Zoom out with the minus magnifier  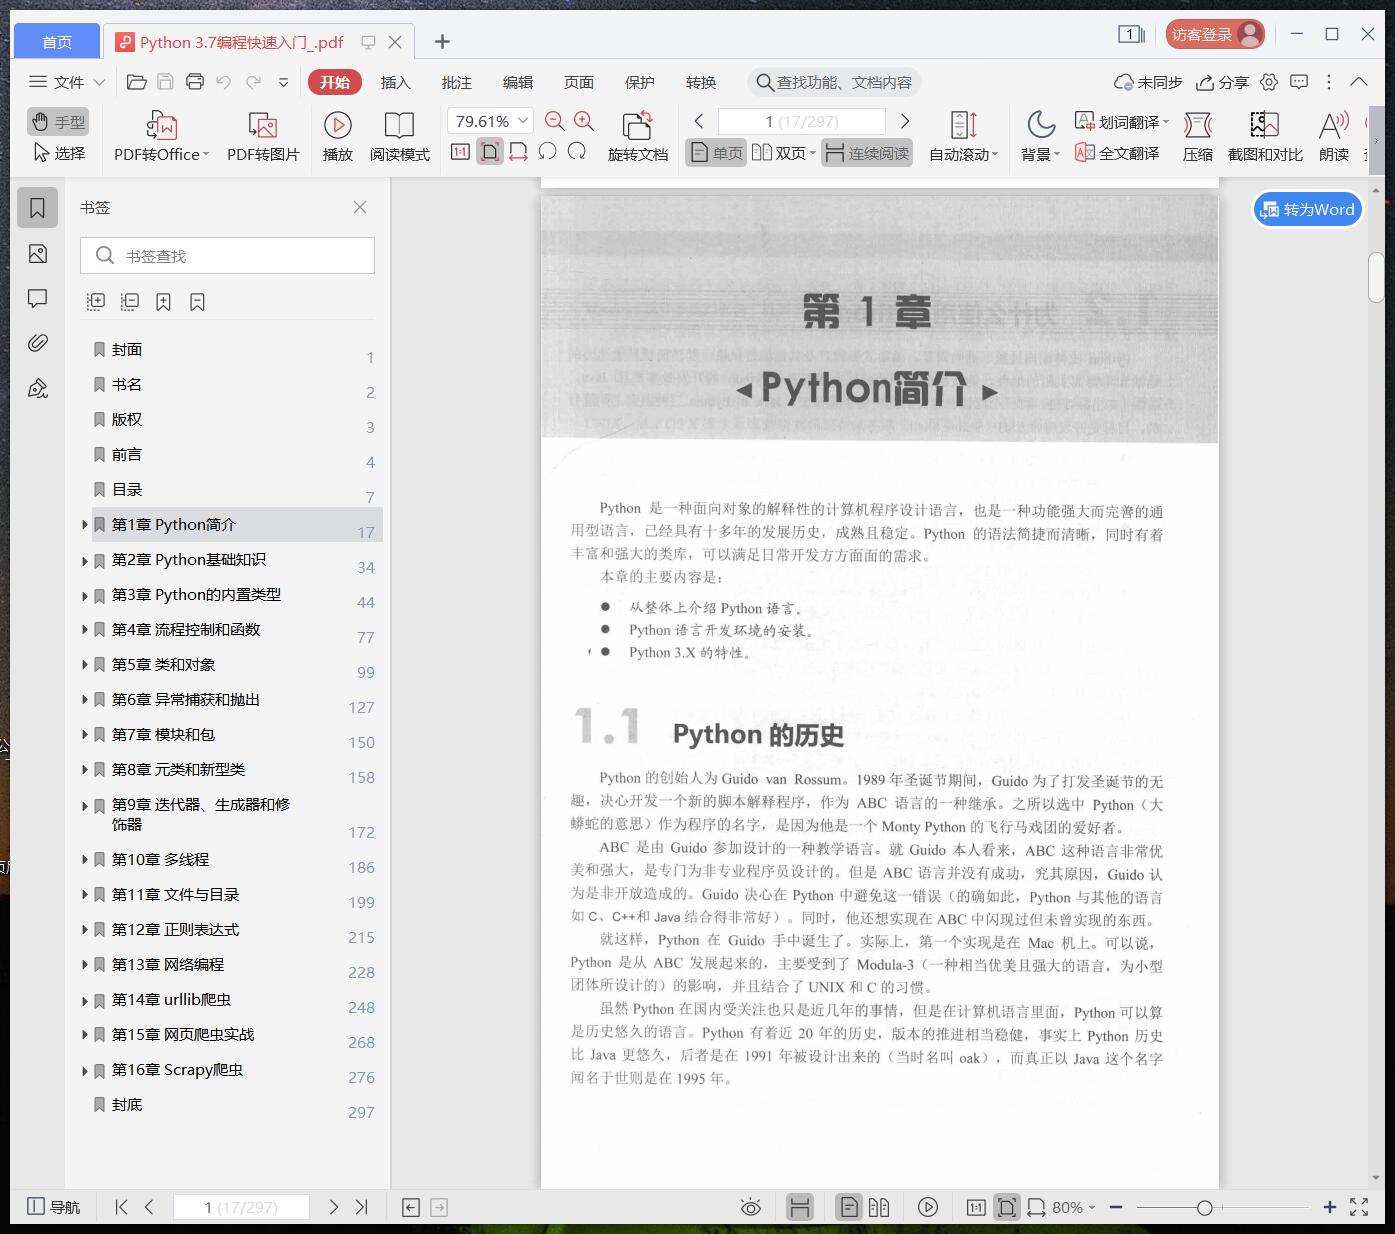555,121
